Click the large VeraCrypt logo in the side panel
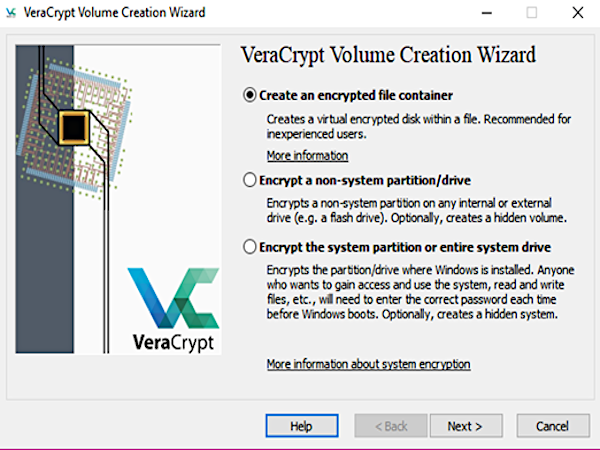600x450 pixels. click(173, 310)
